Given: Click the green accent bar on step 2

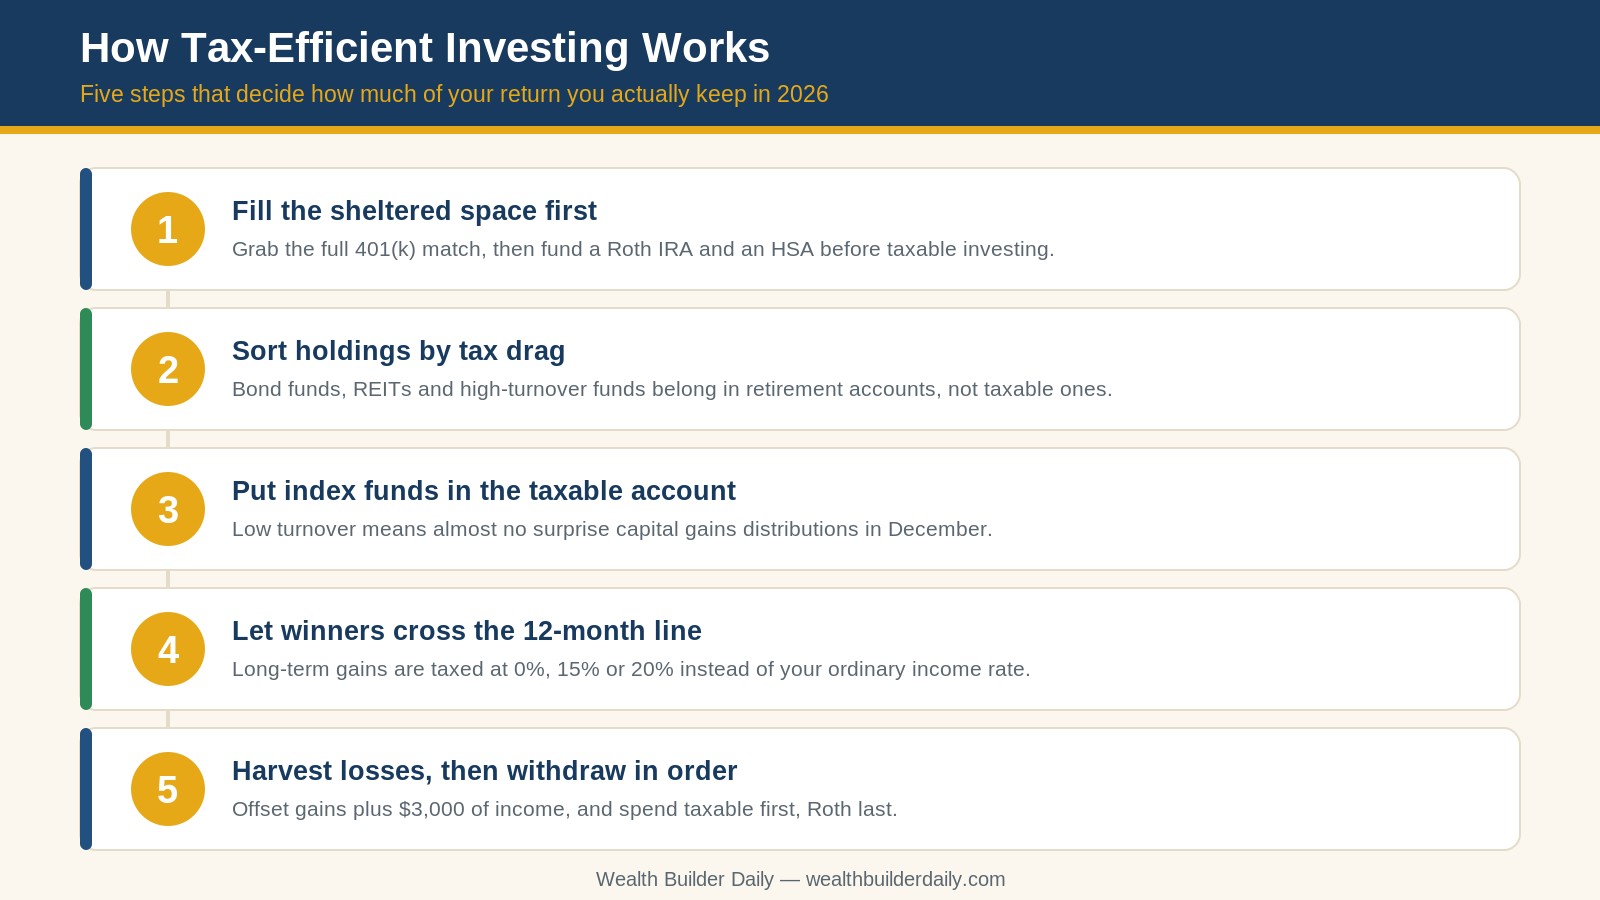Looking at the screenshot, I should click(86, 369).
